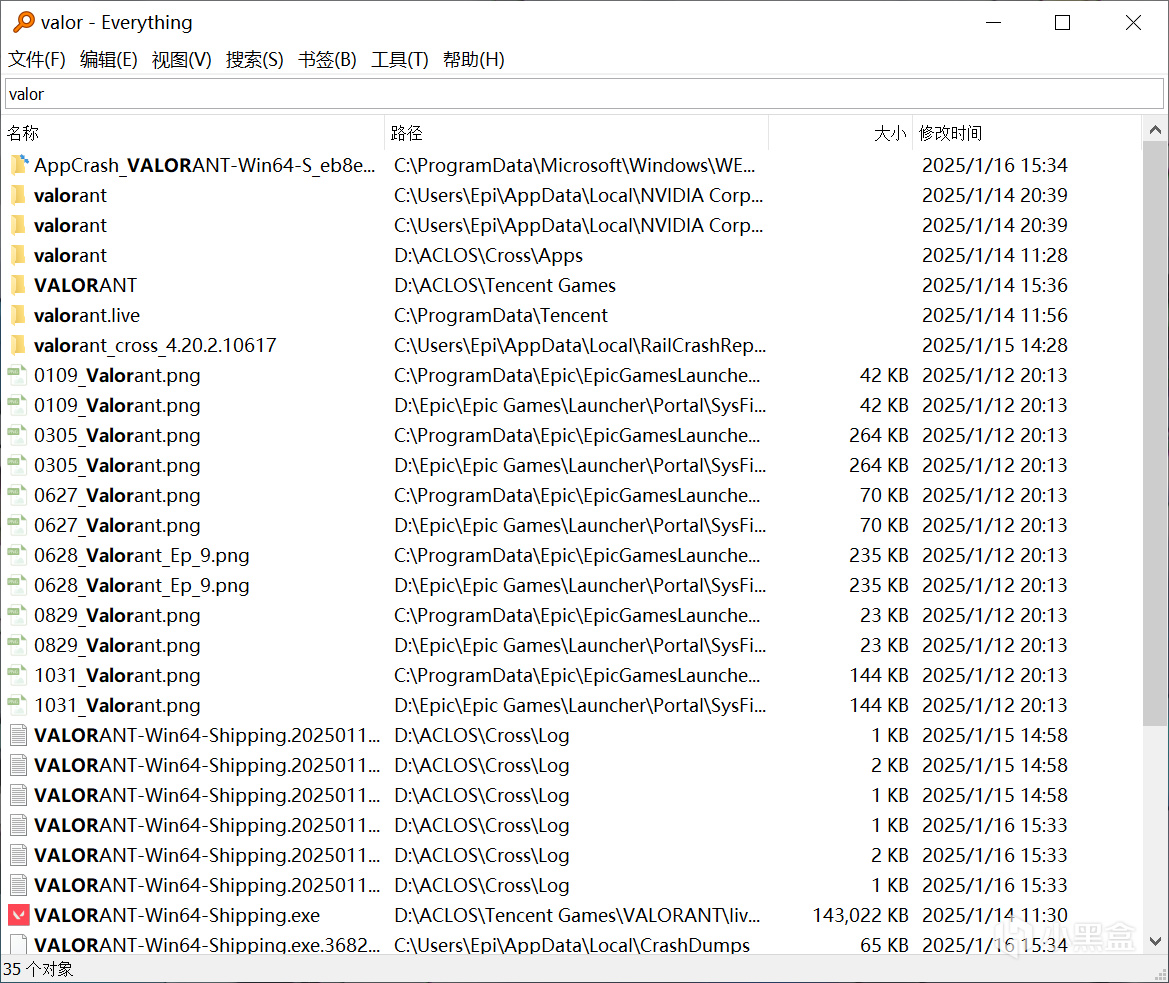Screen dimensions: 1169x983
Task: Click the vertical scrollbar thumb
Action: 1155,435
